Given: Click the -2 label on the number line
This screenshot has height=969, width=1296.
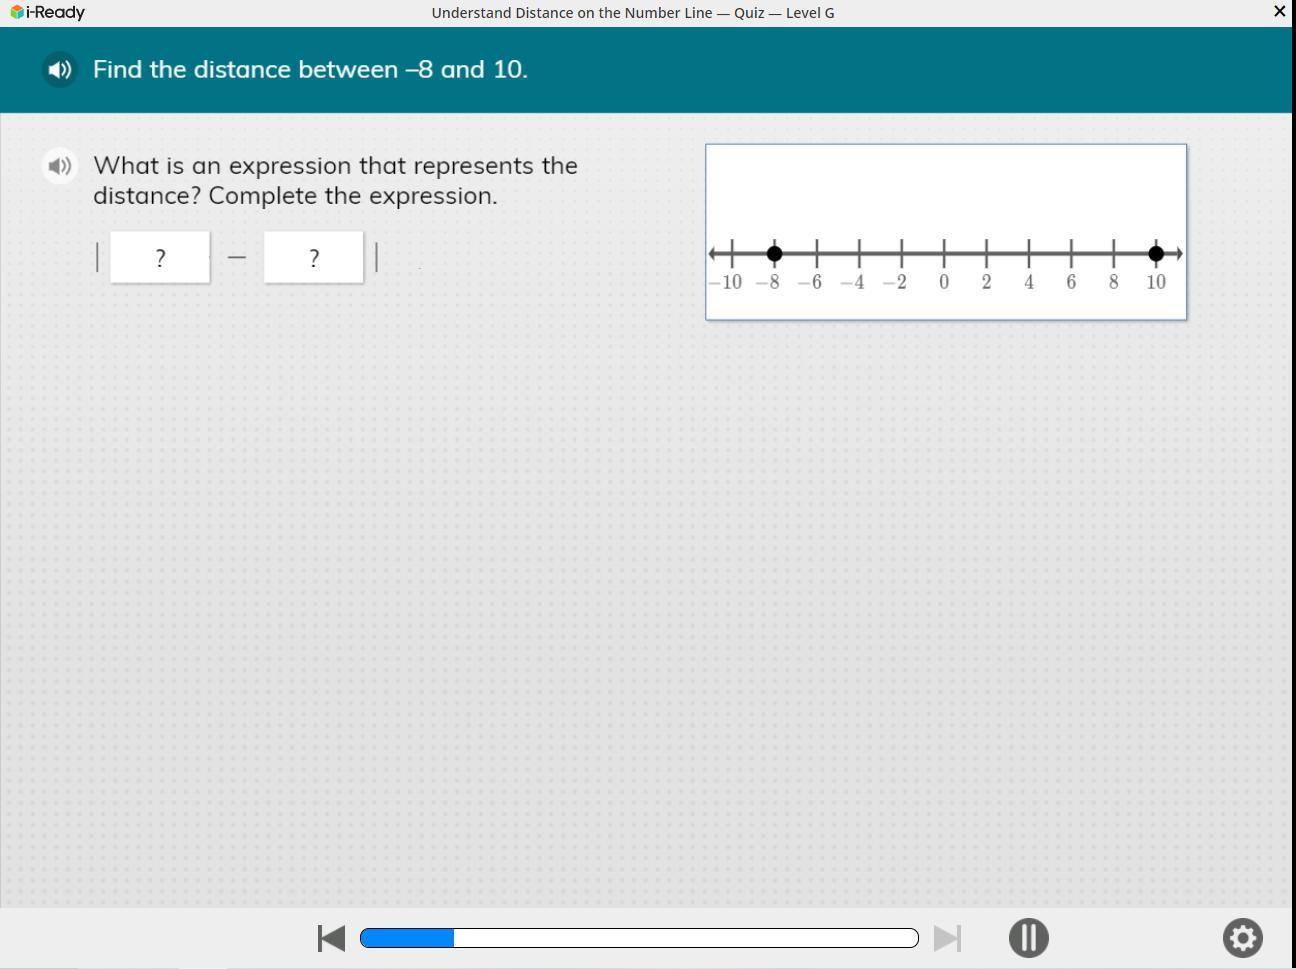Looking at the screenshot, I should (x=894, y=282).
